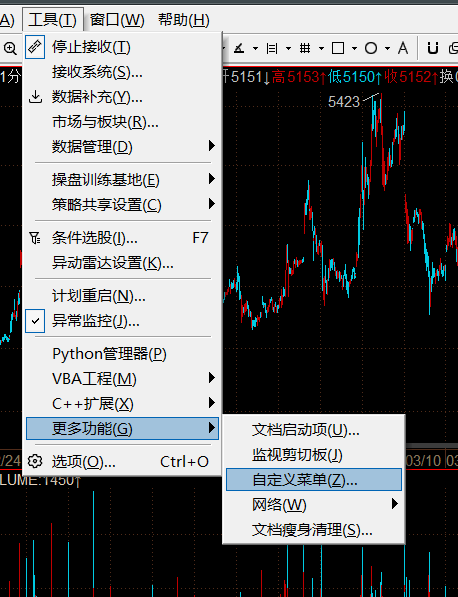The height and width of the screenshot is (597, 458).
Task: Choose 自定义菜单(Z)... submenu entry
Action: (x=314, y=479)
